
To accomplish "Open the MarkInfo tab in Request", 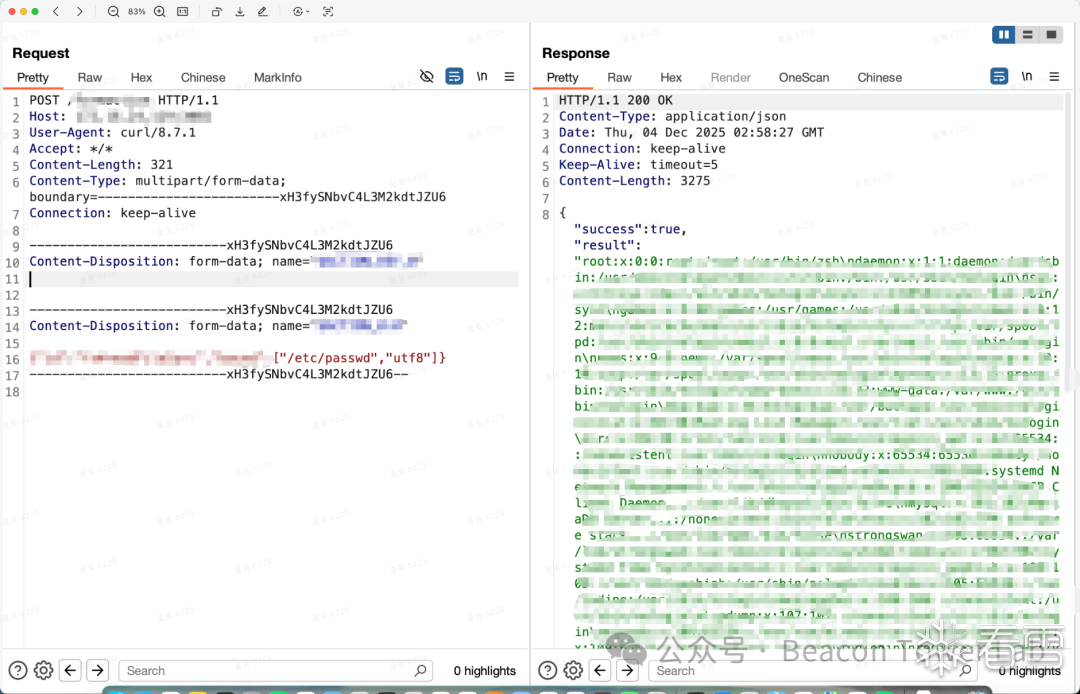I will pyautogui.click(x=278, y=78).
